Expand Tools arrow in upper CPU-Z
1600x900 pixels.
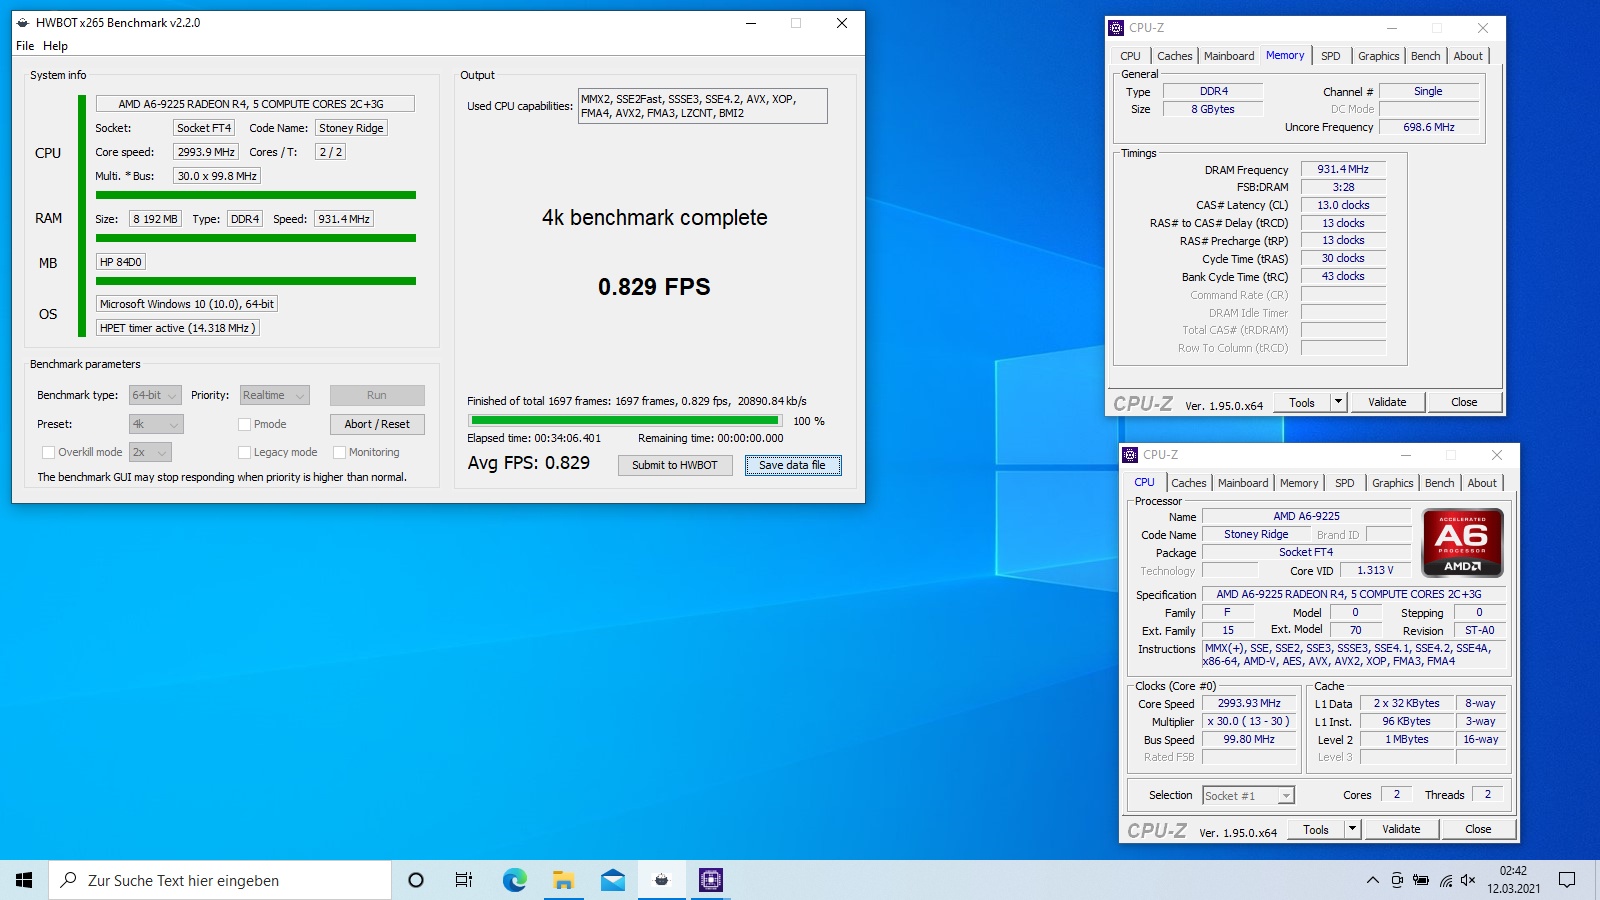click(x=1338, y=402)
